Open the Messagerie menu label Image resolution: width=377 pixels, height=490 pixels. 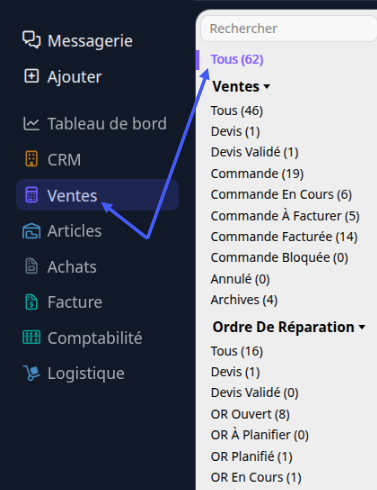point(90,41)
